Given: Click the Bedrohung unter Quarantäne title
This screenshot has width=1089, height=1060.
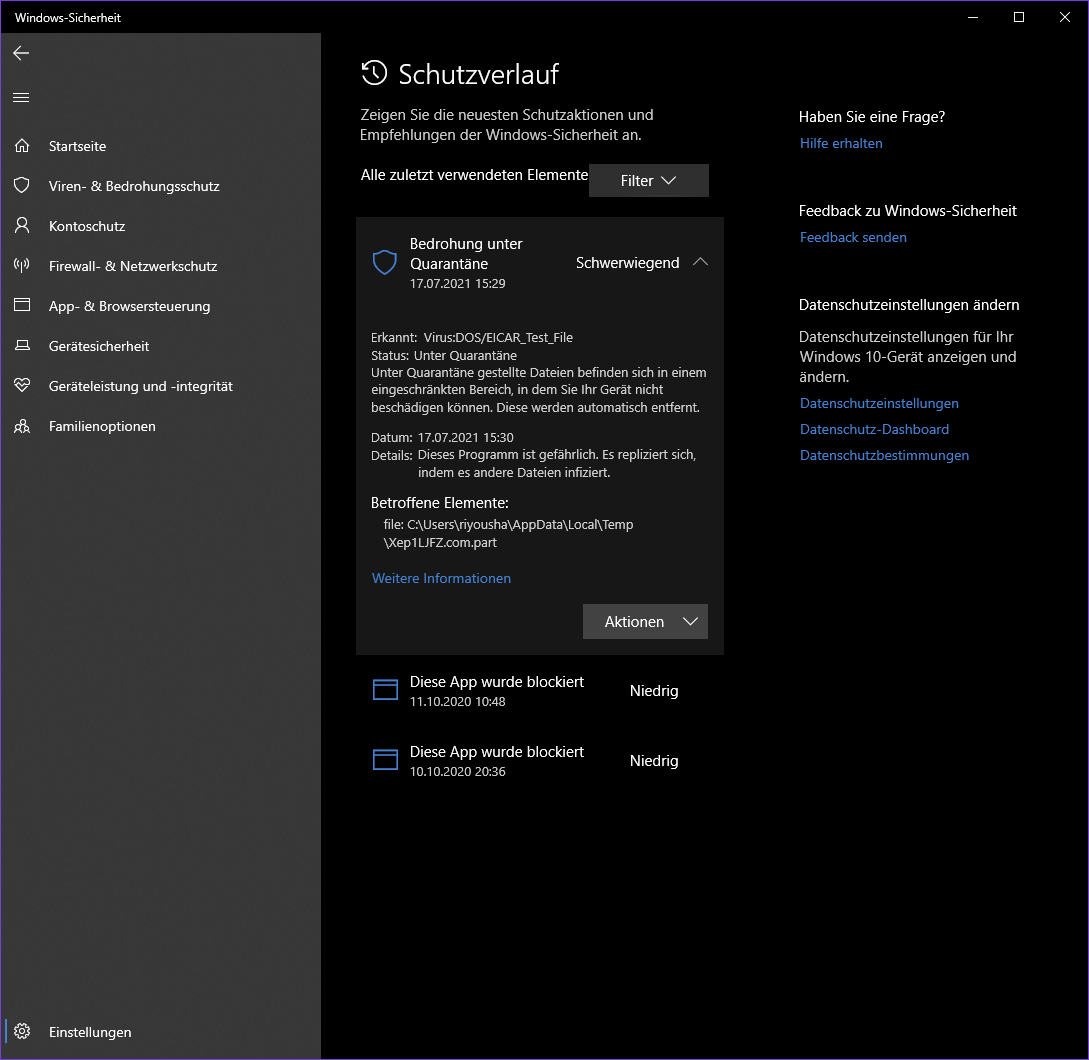Looking at the screenshot, I should pos(466,254).
